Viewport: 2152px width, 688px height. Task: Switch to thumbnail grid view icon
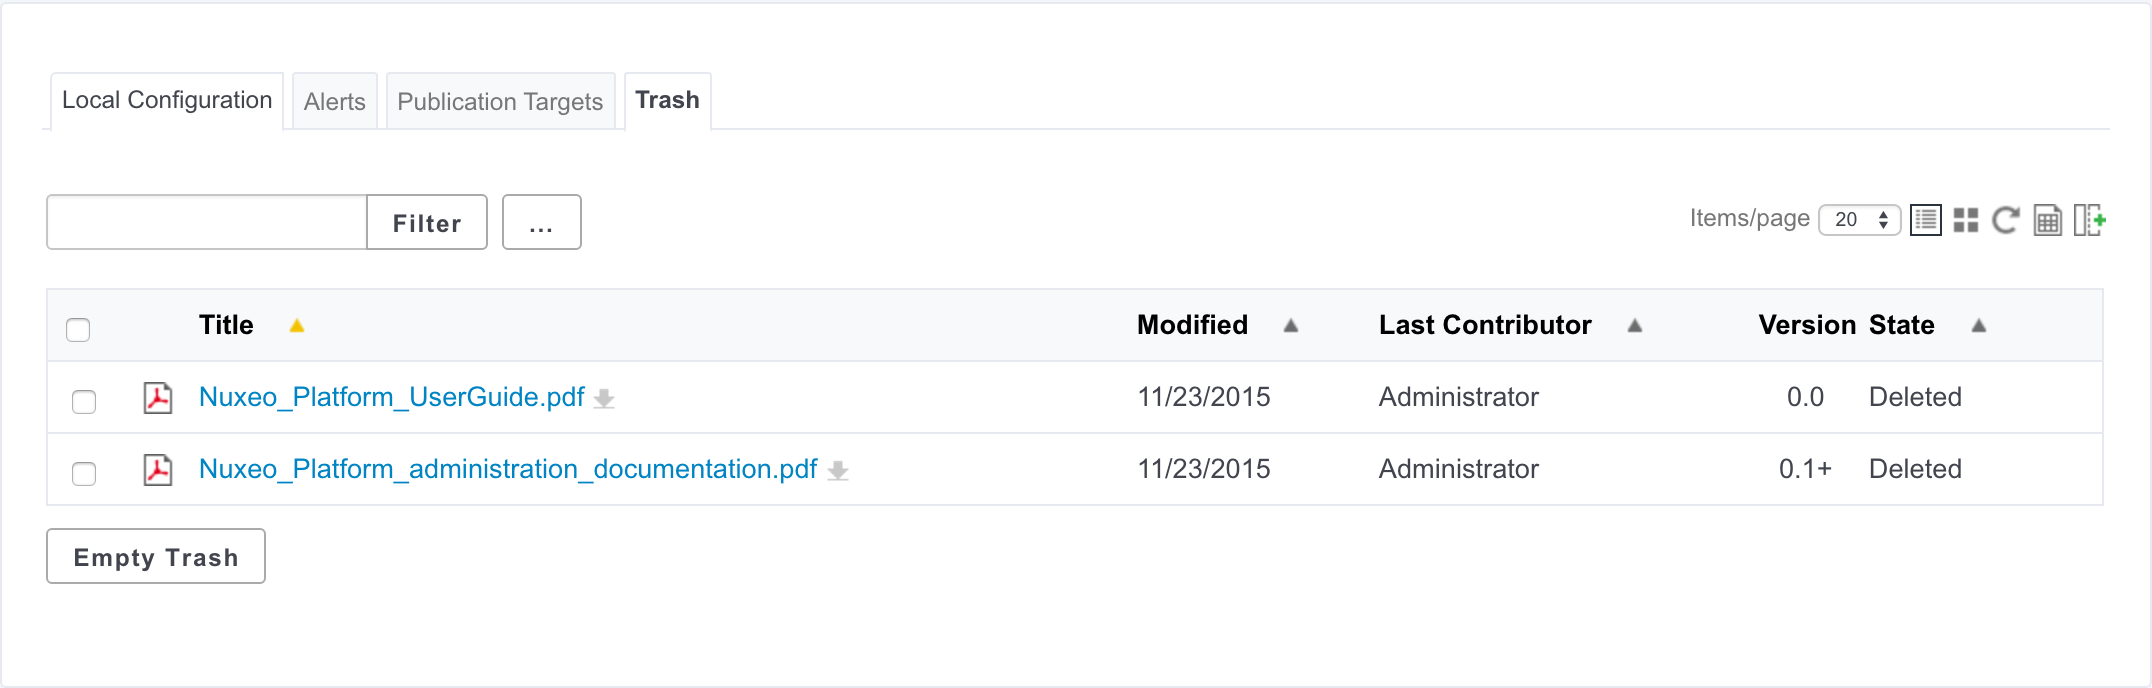click(1966, 220)
